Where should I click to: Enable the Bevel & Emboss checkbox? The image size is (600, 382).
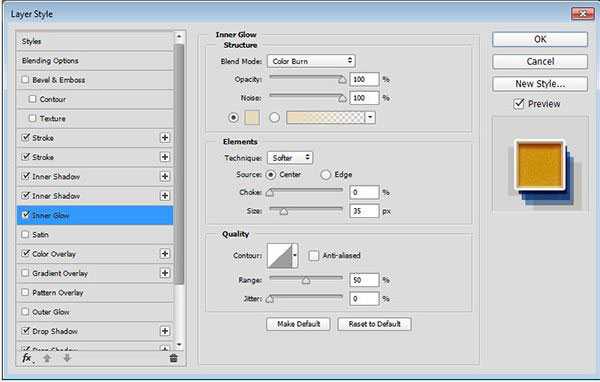pos(25,80)
